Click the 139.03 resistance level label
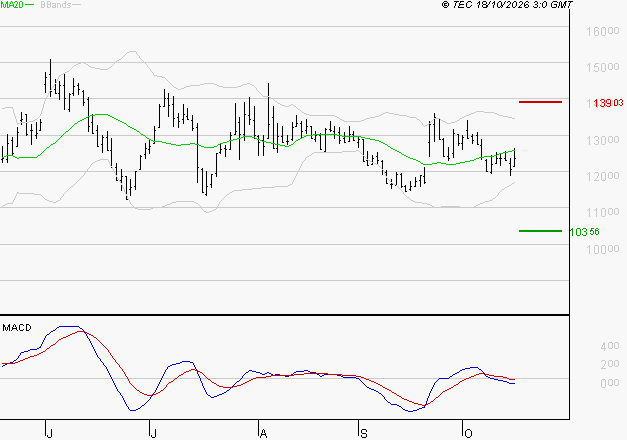The height and width of the screenshot is (440, 627). [x=608, y=103]
